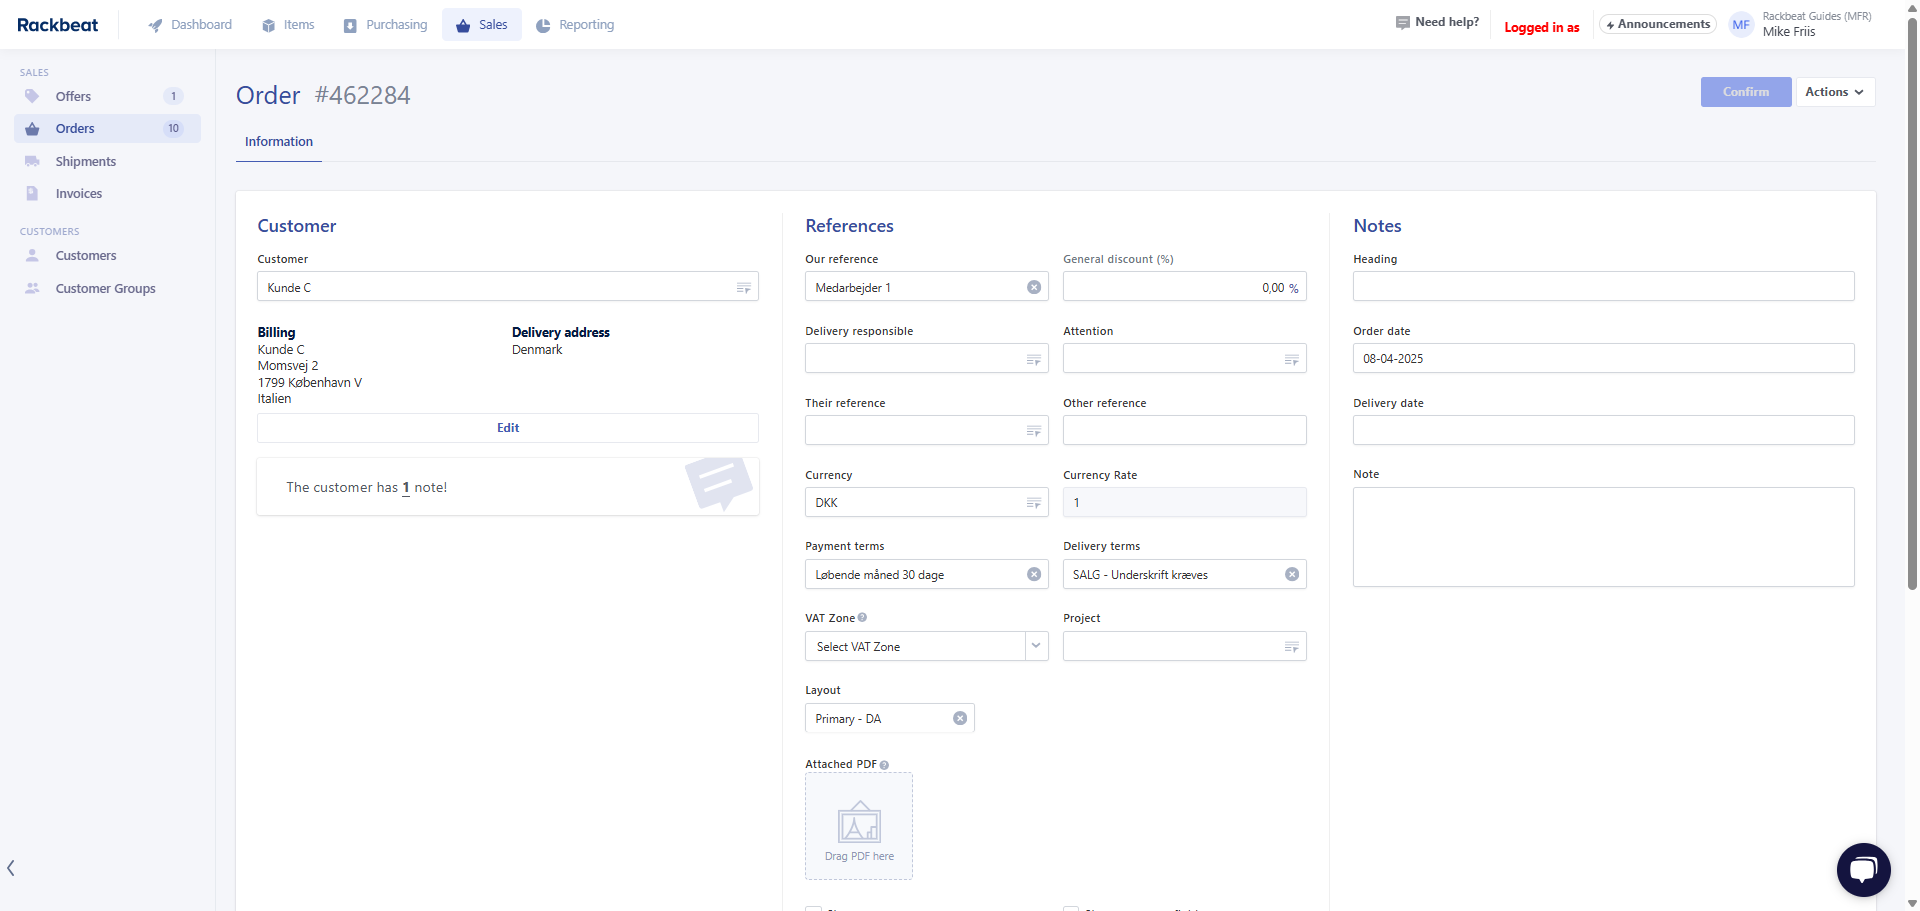
Task: Go to Shipments in the sidebar
Action: (86, 162)
